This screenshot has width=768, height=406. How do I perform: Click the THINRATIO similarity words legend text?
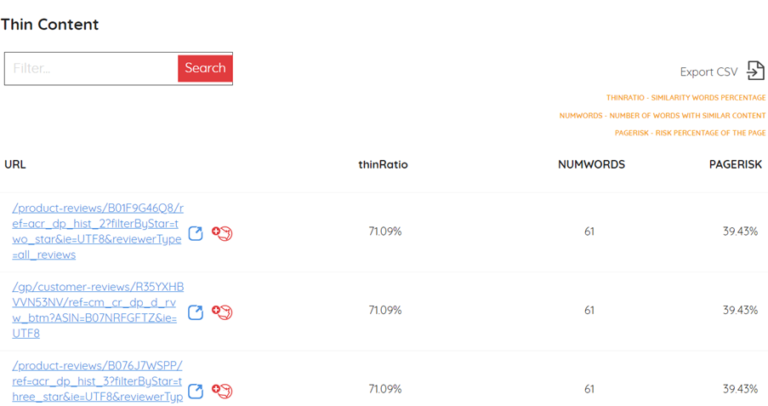[x=686, y=97]
